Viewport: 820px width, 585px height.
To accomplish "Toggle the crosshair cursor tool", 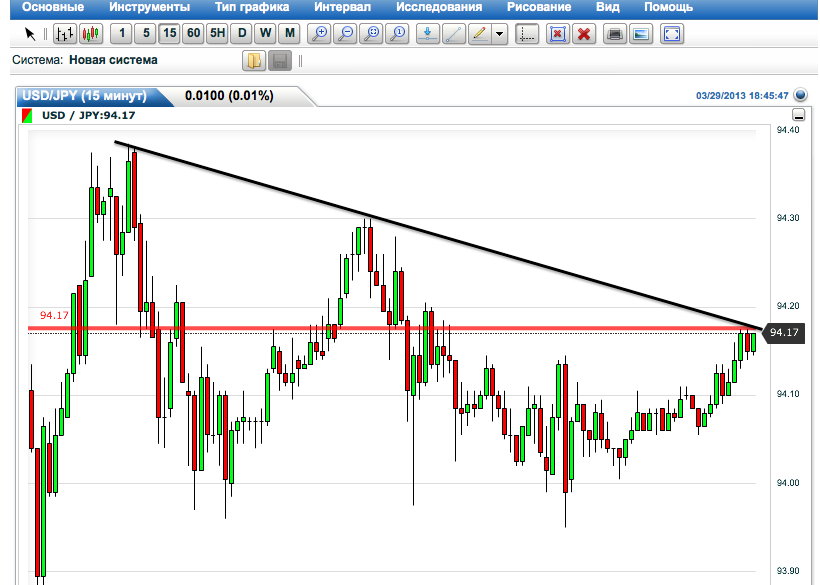I will 527,35.
